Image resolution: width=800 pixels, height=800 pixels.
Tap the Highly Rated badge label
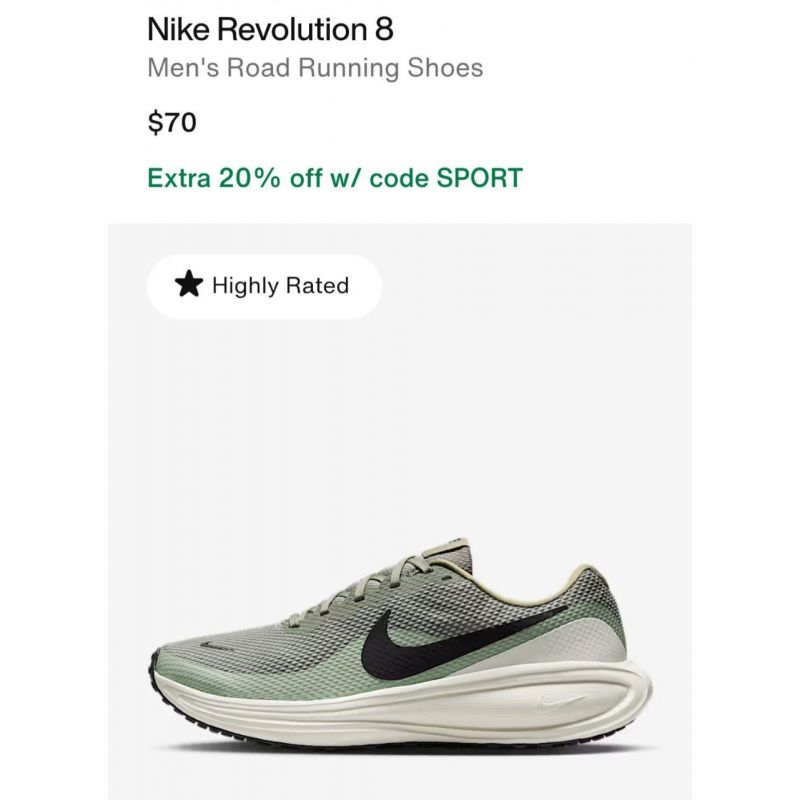click(280, 285)
